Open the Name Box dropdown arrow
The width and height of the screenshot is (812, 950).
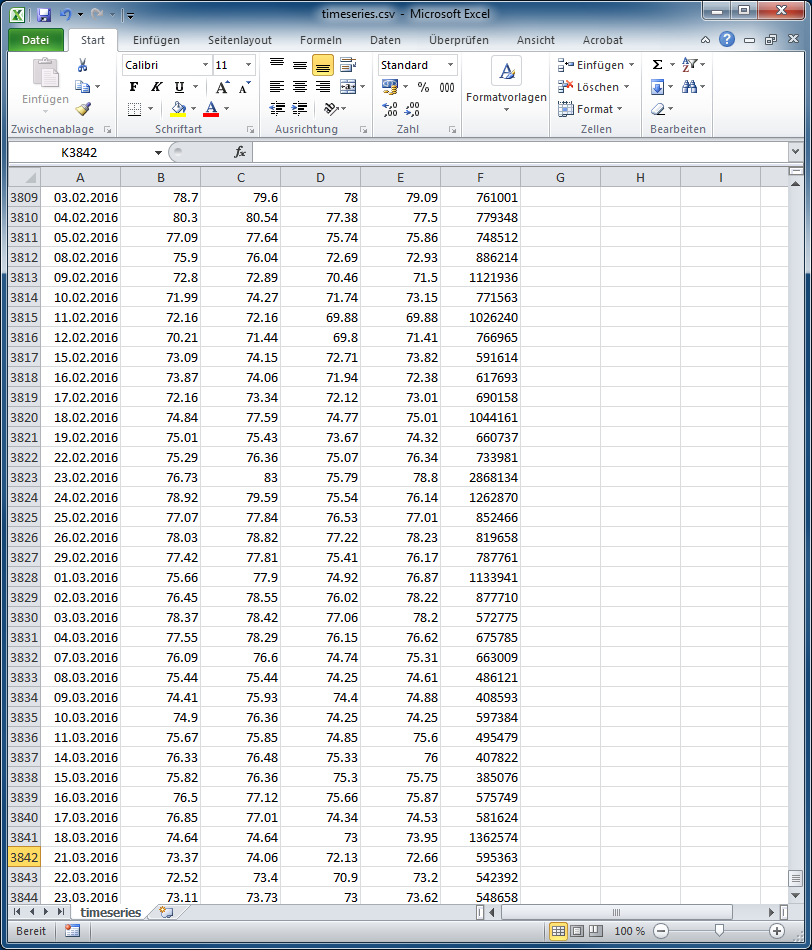[158, 152]
